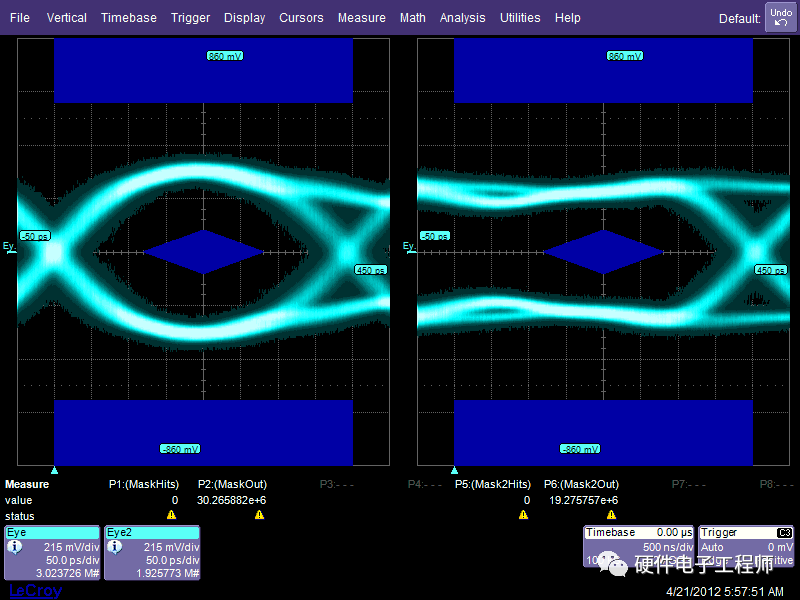The width and height of the screenshot is (800, 600).
Task: Click the -50 ps label in right grid
Action: tap(435, 236)
